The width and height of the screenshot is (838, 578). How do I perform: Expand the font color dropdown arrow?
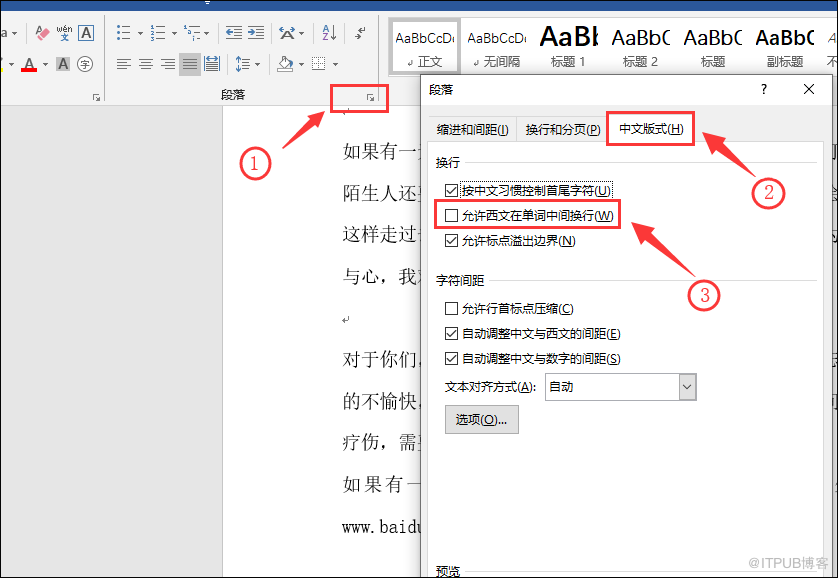pyautogui.click(x=45, y=65)
